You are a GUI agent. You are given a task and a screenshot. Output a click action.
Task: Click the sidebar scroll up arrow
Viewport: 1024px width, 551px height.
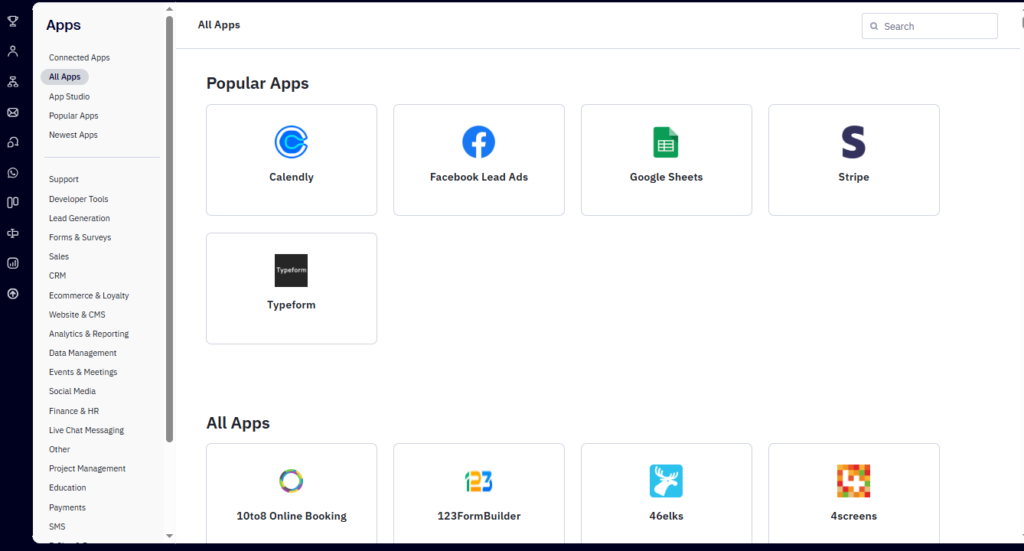tap(169, 9)
